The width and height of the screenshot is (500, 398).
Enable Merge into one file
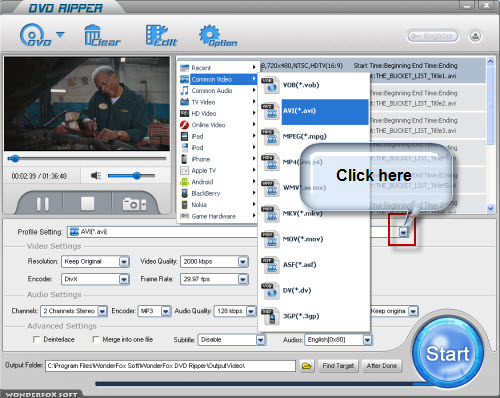pyautogui.click(x=95, y=339)
